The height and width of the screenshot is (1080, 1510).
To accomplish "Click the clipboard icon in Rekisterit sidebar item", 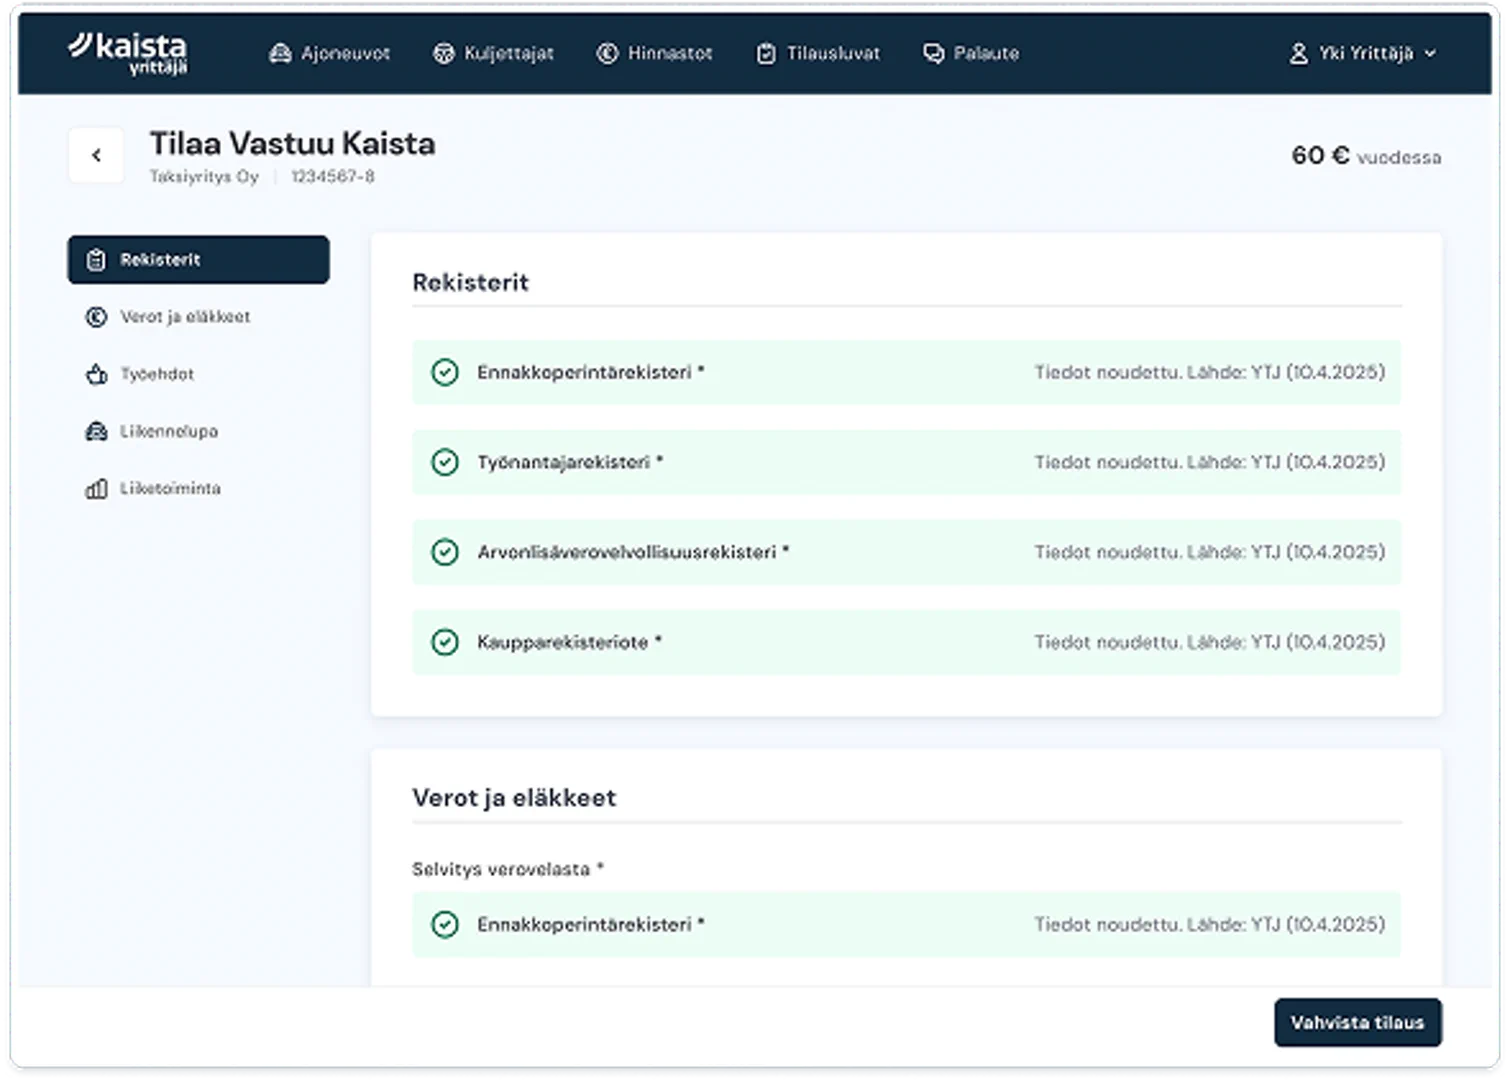I will (96, 260).
